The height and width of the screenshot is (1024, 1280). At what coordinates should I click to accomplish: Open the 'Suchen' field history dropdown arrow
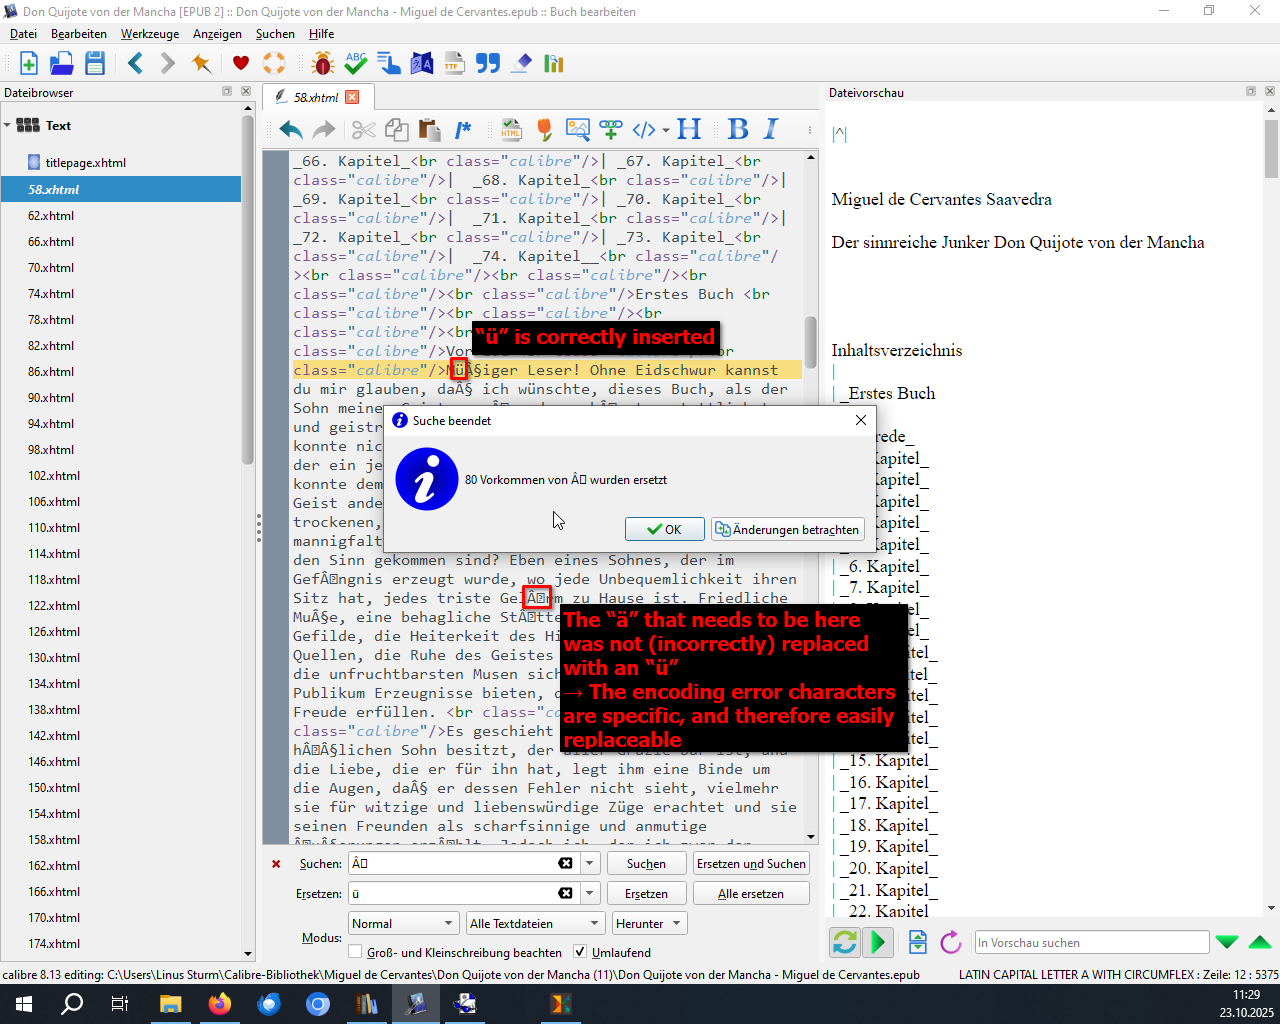[x=590, y=864]
